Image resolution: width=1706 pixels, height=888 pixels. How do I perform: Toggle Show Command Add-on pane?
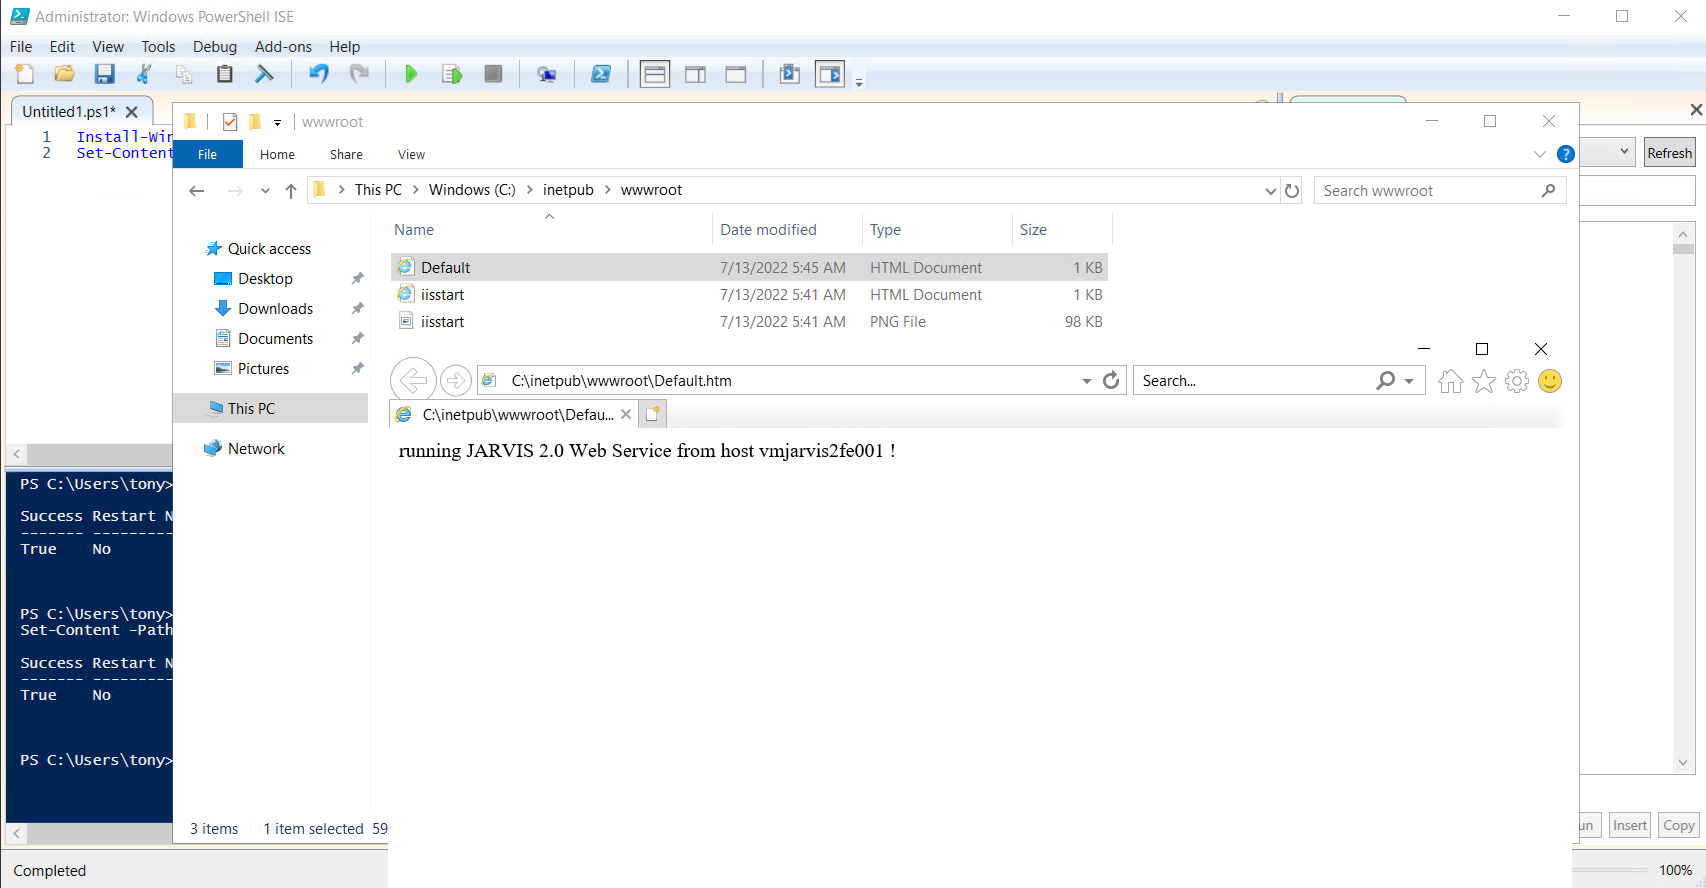tap(830, 74)
